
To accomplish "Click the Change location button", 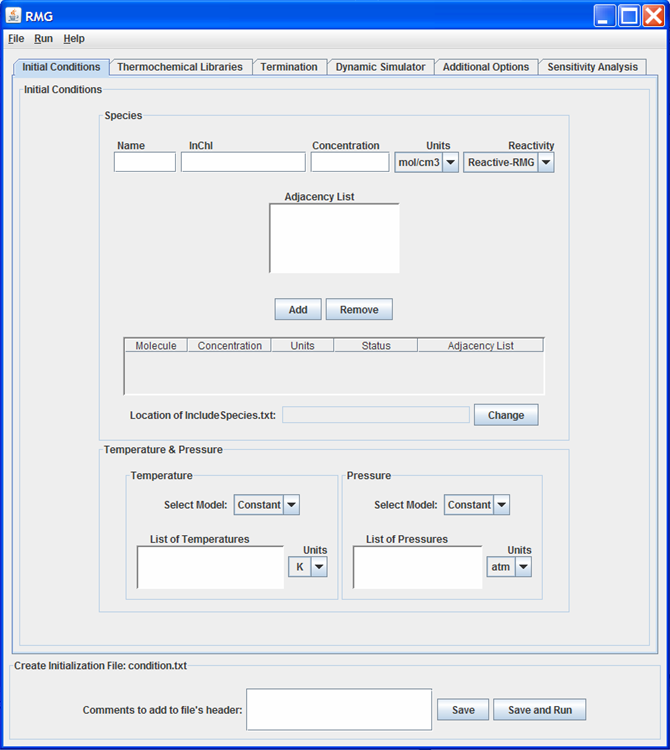I will point(506,415).
